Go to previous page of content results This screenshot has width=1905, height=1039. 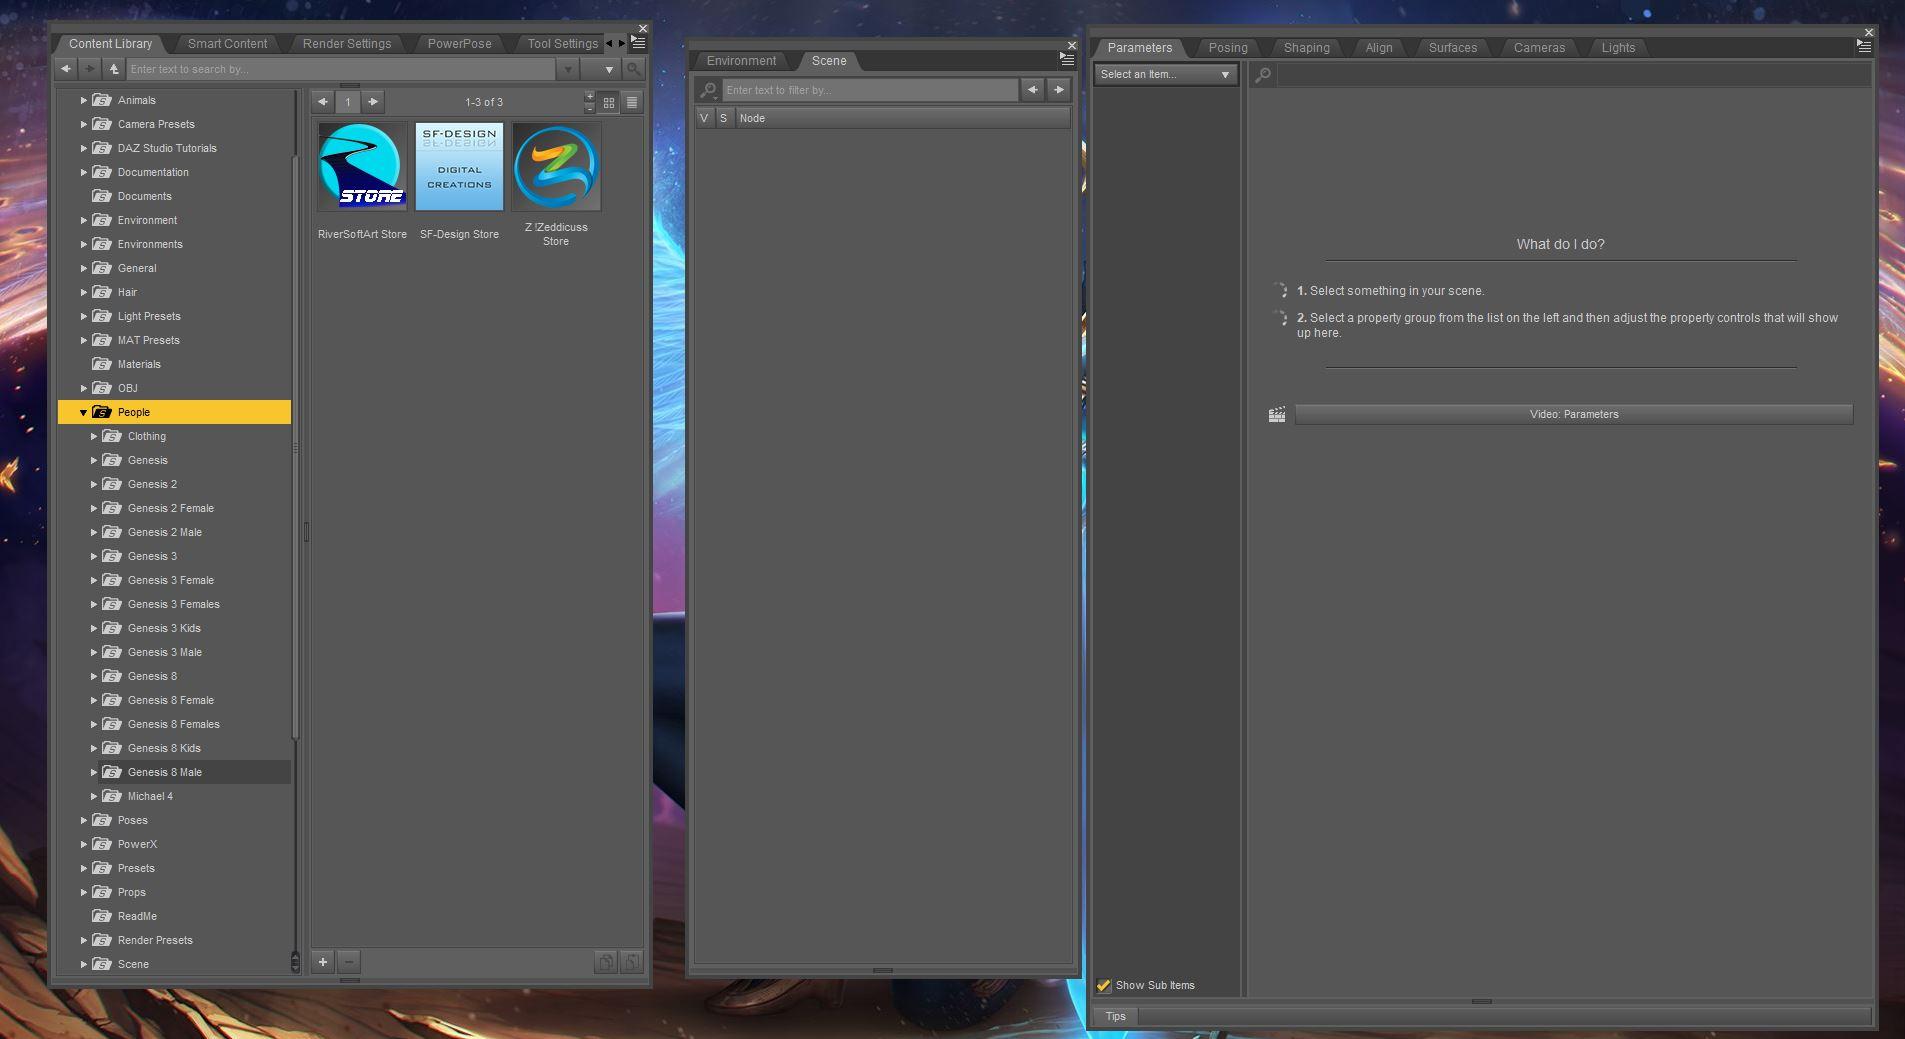point(323,102)
